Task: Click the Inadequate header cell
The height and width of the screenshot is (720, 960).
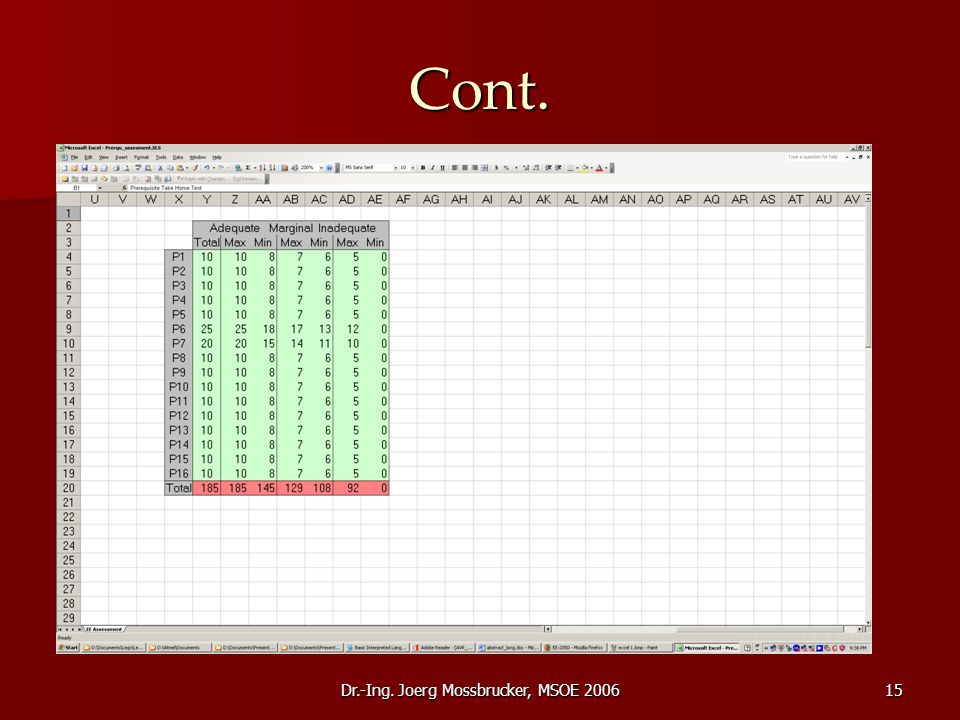Action: point(347,228)
